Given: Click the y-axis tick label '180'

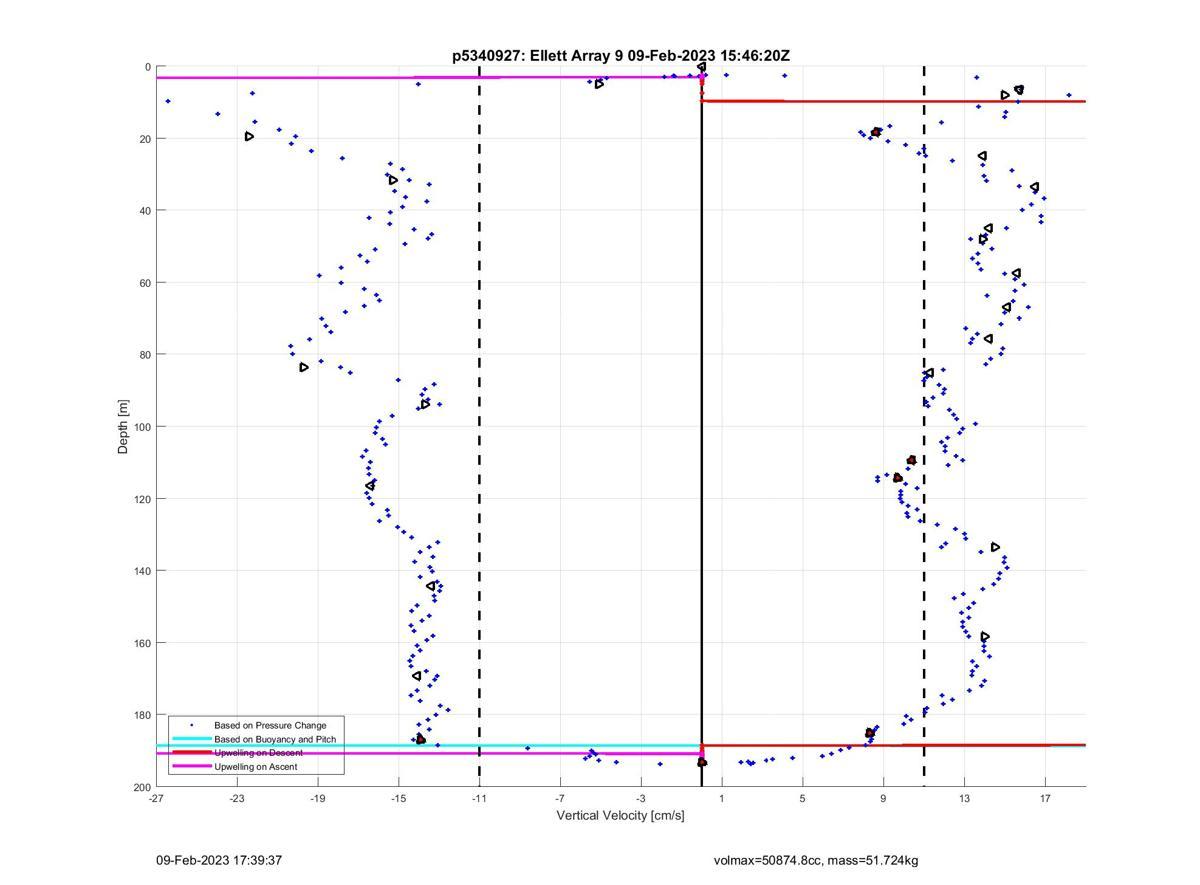Looking at the screenshot, I should point(142,715).
